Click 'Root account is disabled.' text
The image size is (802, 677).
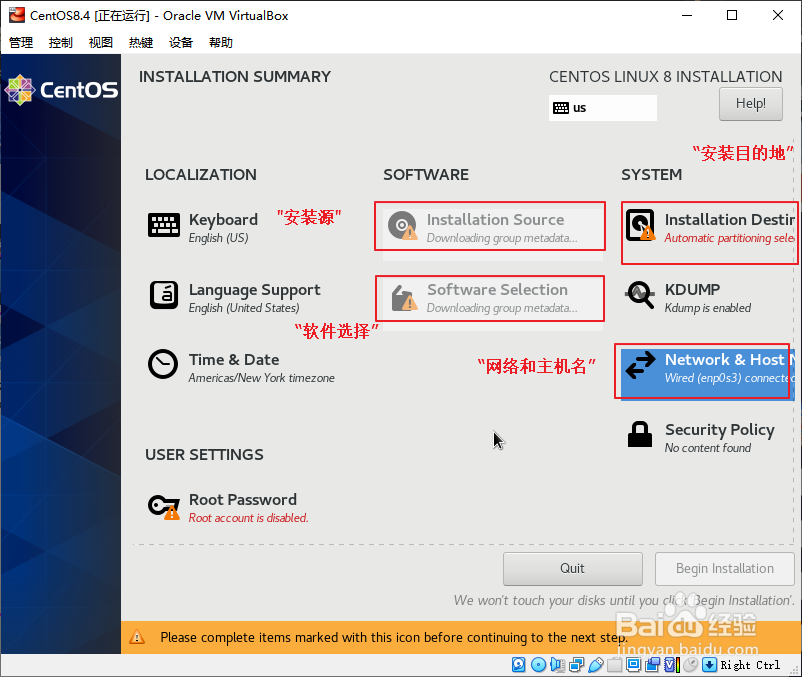(249, 518)
